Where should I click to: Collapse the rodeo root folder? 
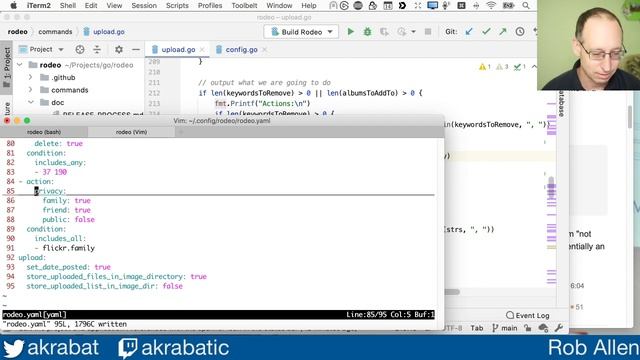pyautogui.click(x=20, y=65)
